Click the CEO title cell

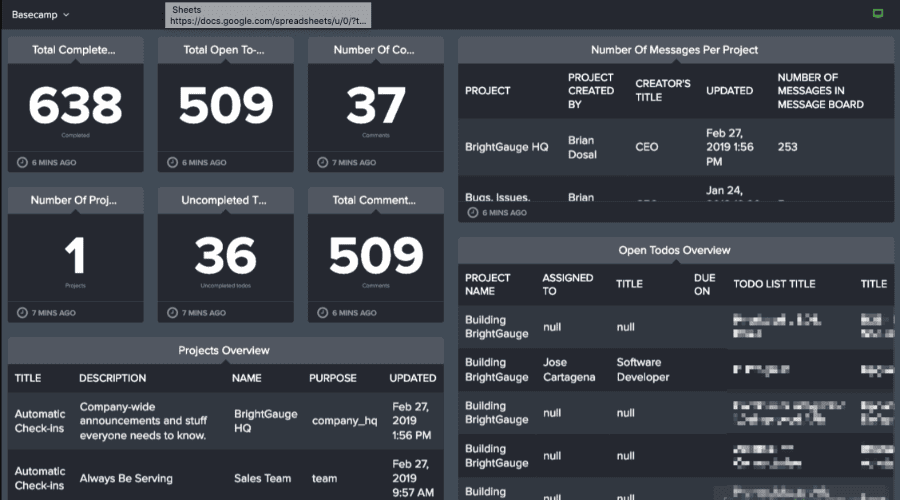coord(647,147)
